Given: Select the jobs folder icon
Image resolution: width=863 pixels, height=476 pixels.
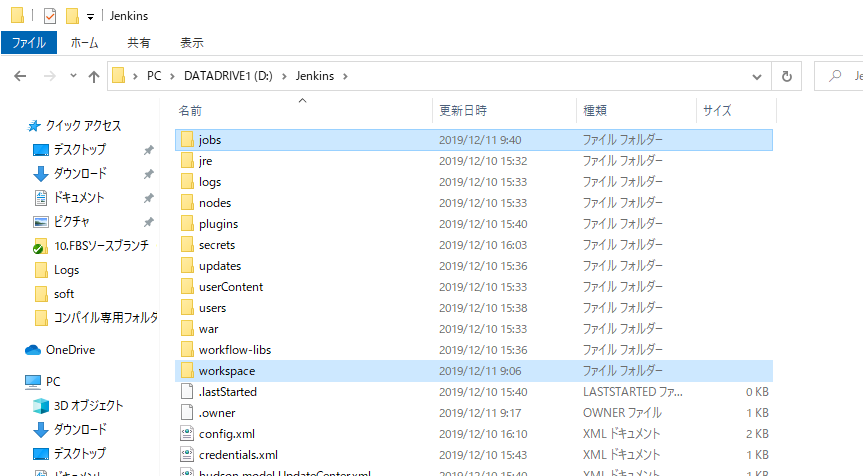Looking at the screenshot, I should pyautogui.click(x=187, y=140).
